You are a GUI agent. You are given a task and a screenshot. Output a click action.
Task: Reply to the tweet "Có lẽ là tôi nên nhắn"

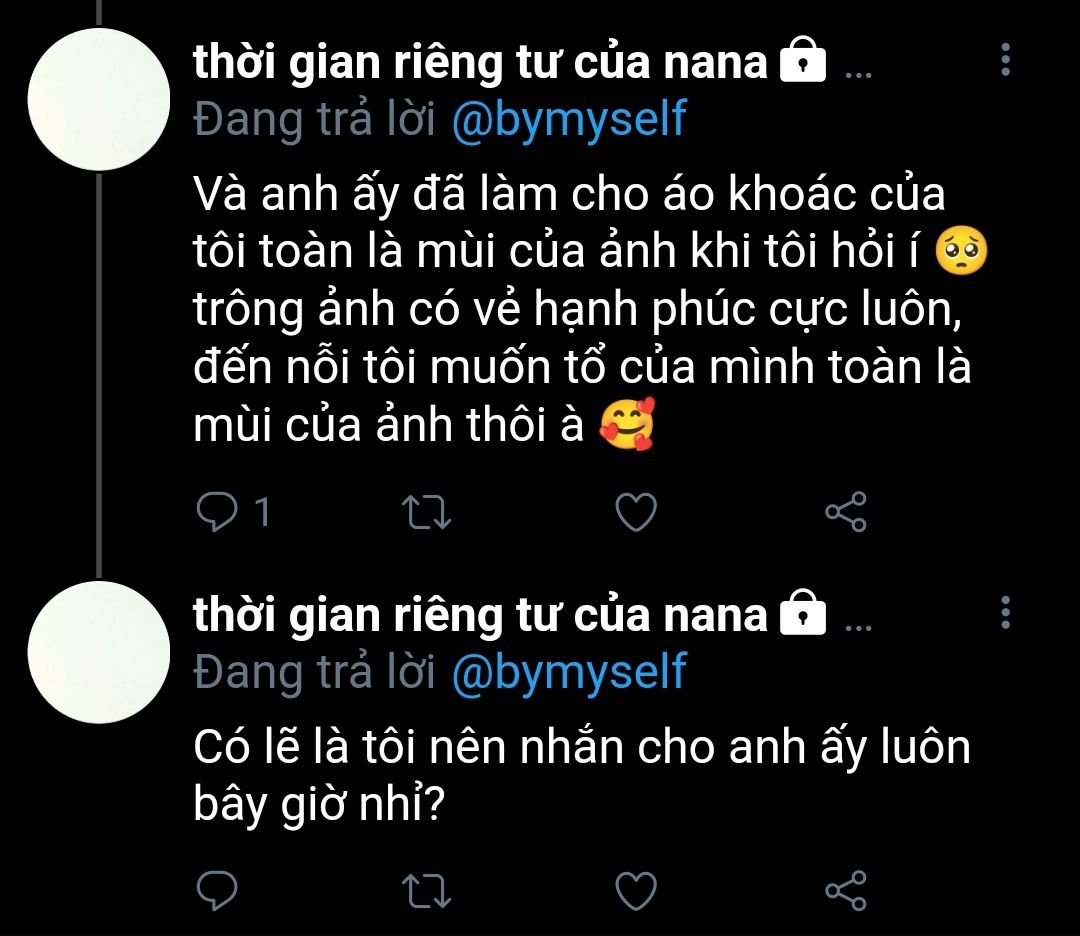[217, 891]
